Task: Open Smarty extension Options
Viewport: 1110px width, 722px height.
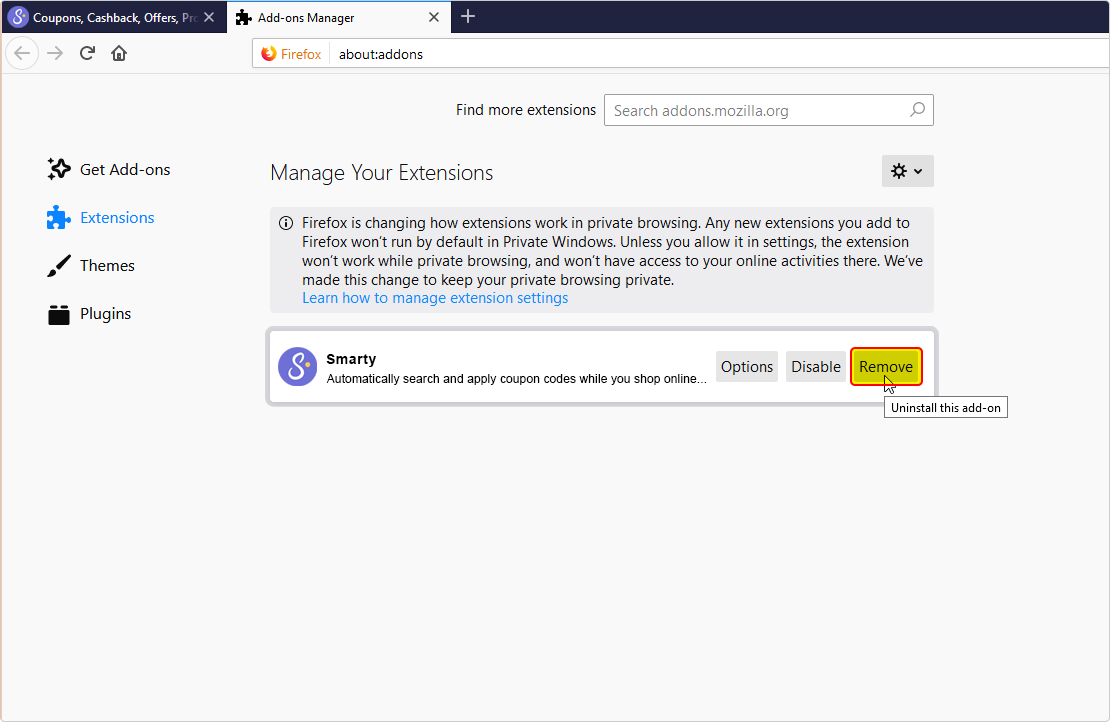Action: [x=746, y=366]
